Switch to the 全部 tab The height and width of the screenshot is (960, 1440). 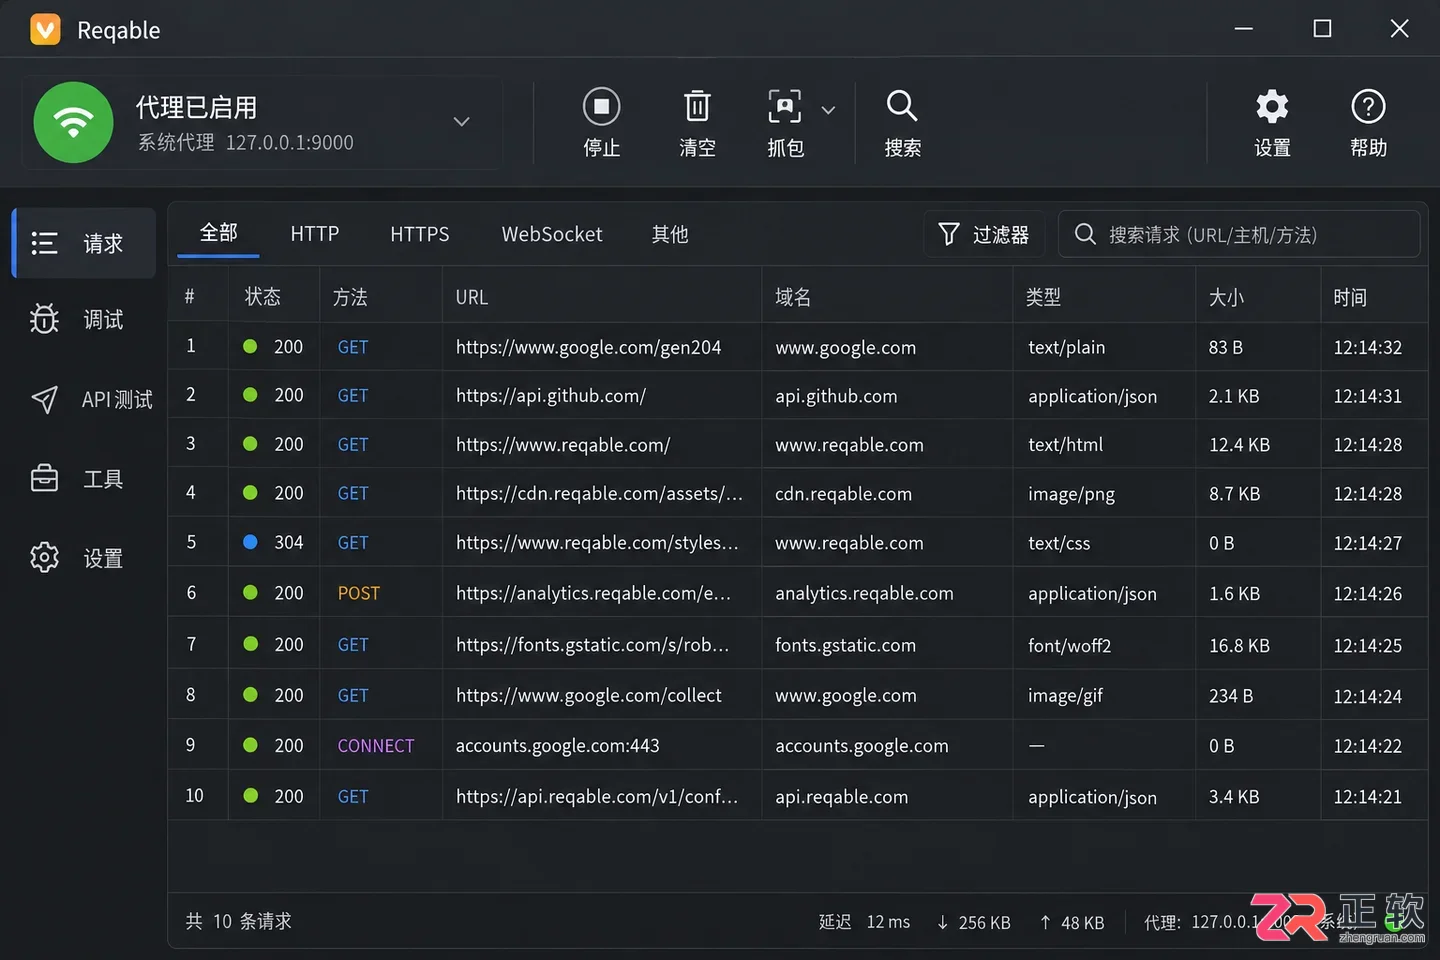tap(218, 234)
